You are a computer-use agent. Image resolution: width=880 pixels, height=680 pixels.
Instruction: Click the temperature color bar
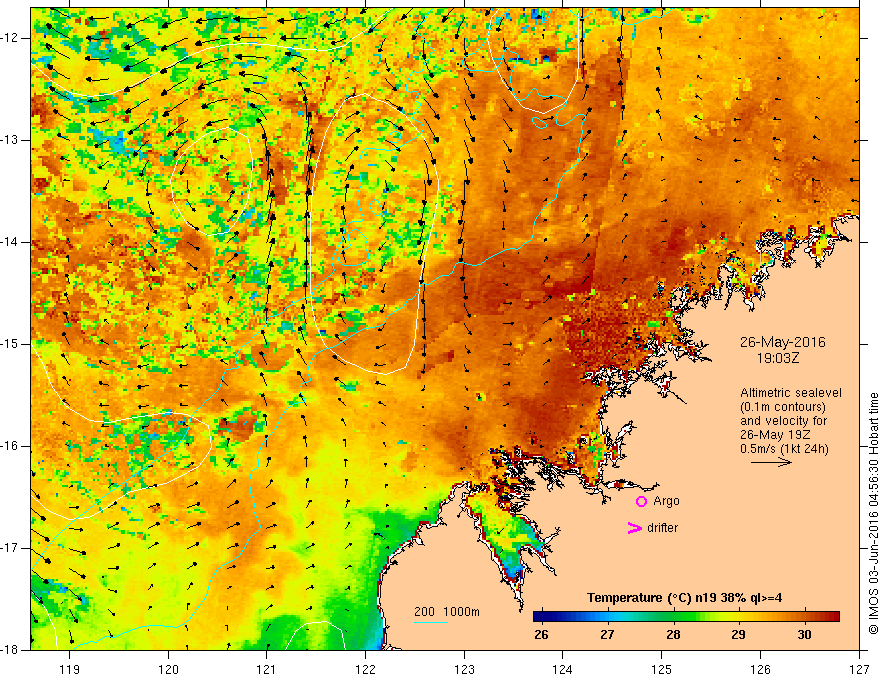[686, 617]
